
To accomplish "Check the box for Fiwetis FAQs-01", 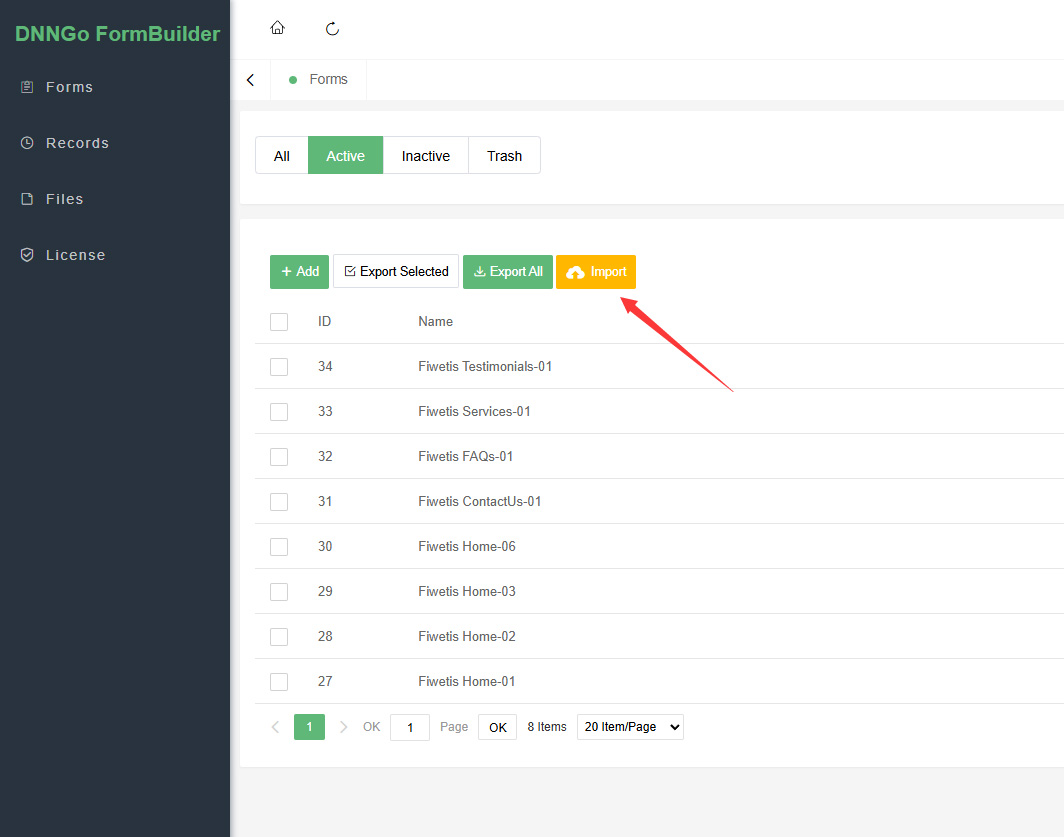I will pos(279,457).
